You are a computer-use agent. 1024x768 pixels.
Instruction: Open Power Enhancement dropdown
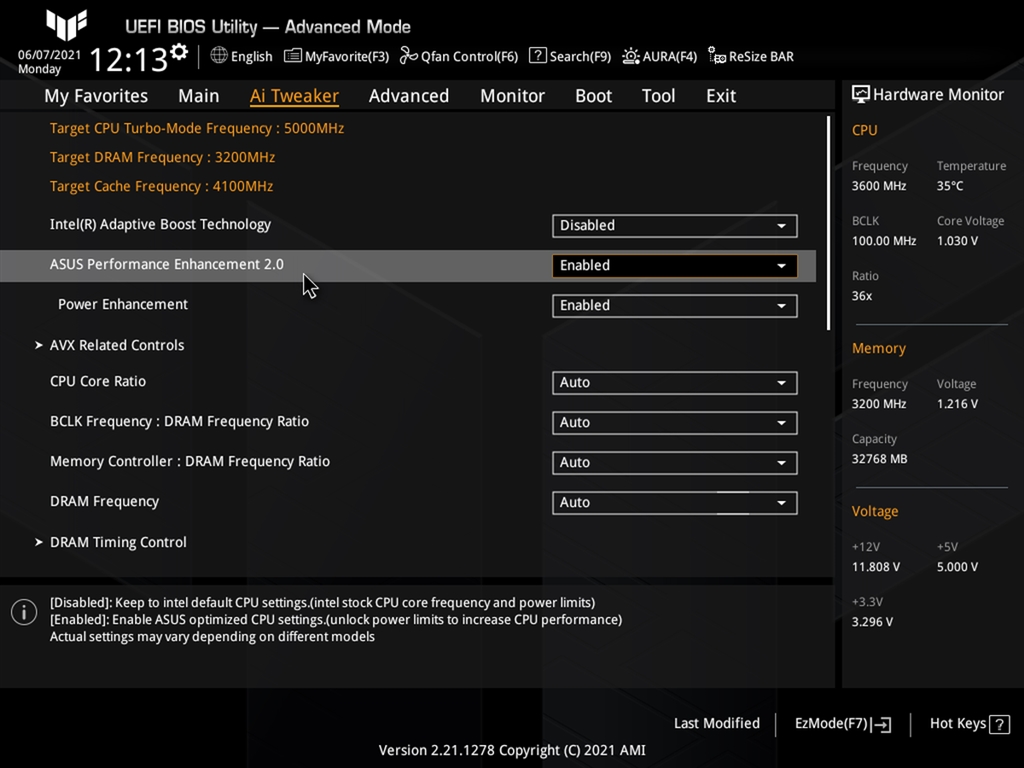point(675,306)
